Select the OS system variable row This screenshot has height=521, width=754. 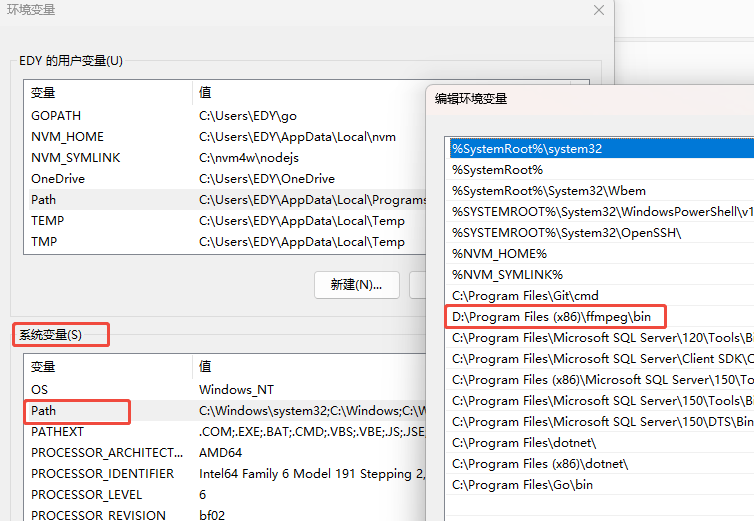click(40, 390)
